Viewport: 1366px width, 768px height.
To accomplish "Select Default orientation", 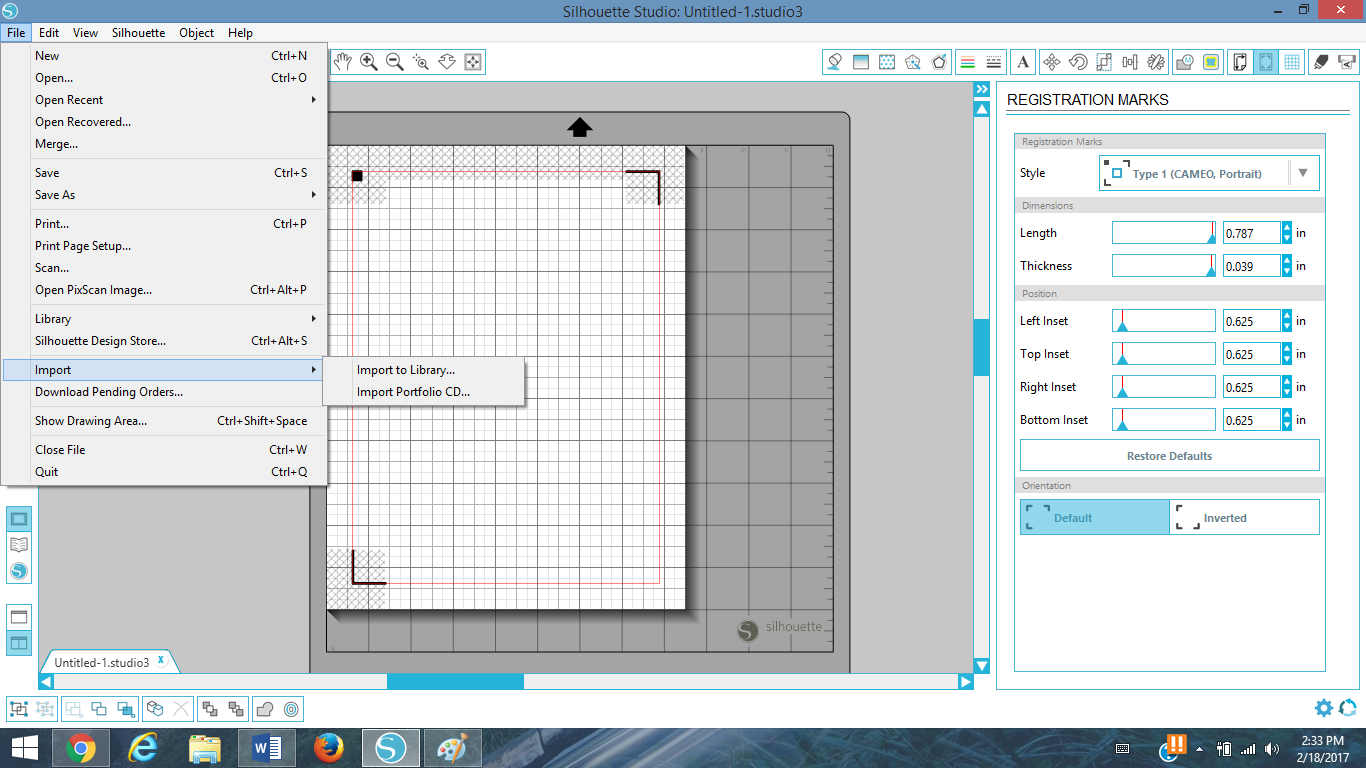I will click(1095, 517).
